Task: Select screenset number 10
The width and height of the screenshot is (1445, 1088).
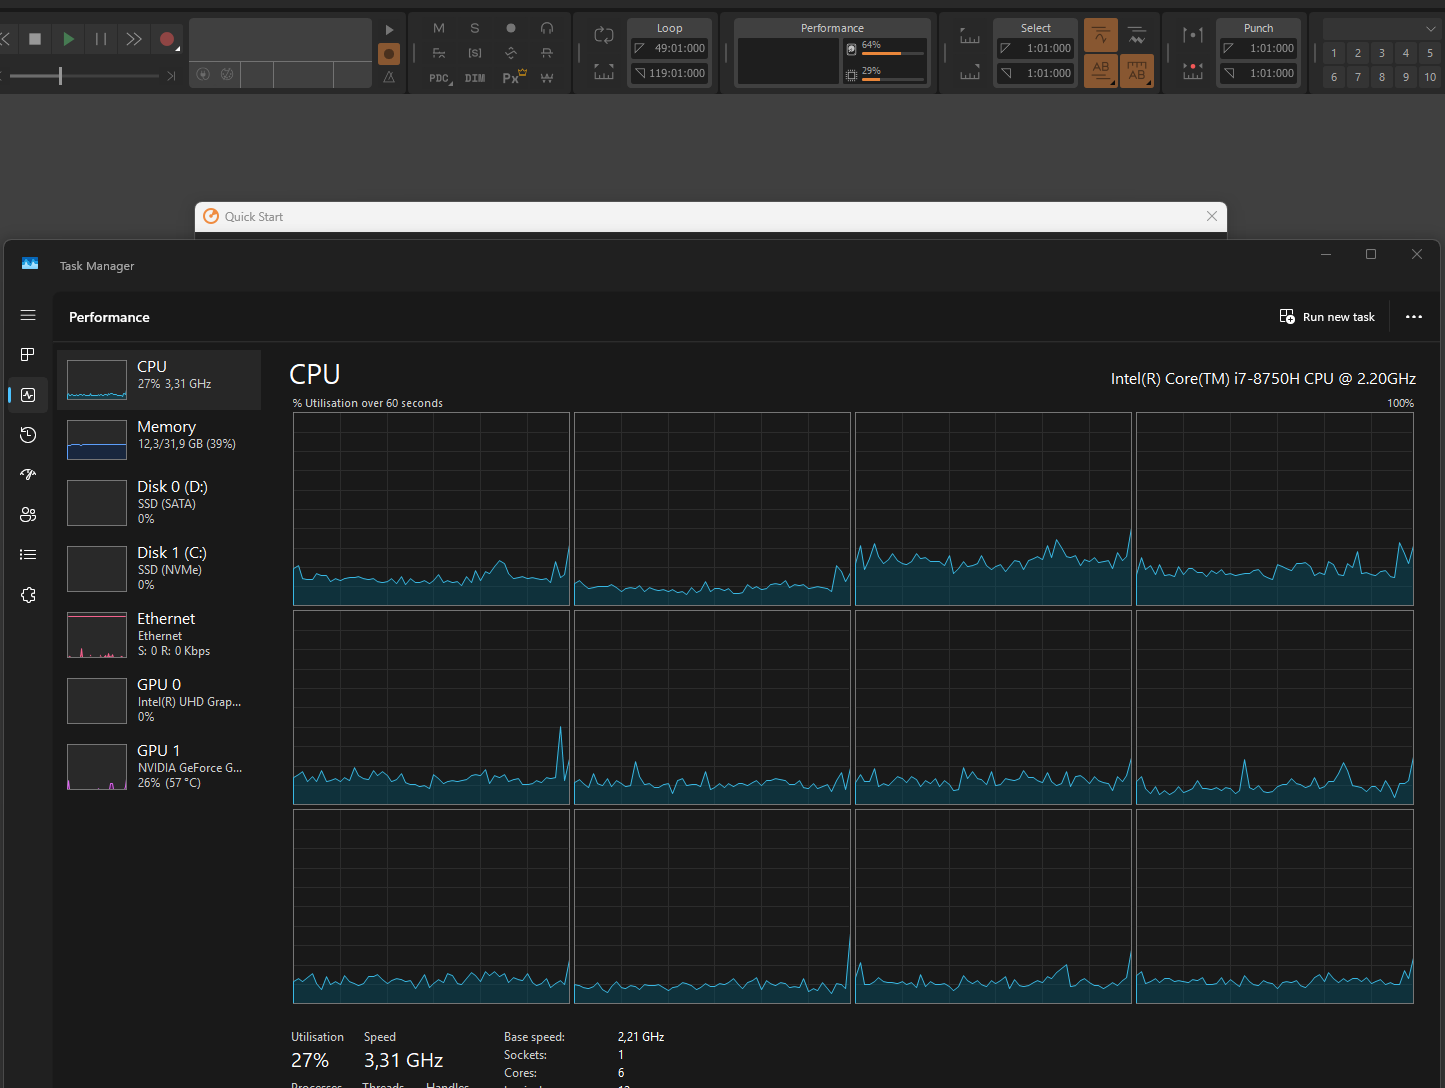Action: tap(1430, 77)
